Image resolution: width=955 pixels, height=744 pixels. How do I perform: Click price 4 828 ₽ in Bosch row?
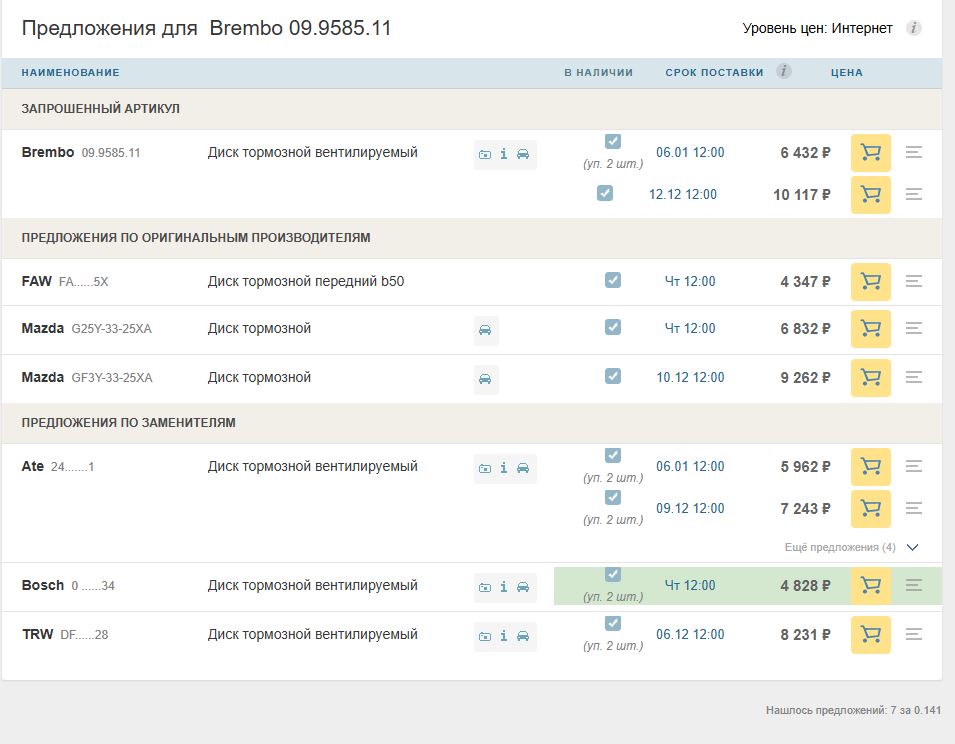[x=805, y=586]
